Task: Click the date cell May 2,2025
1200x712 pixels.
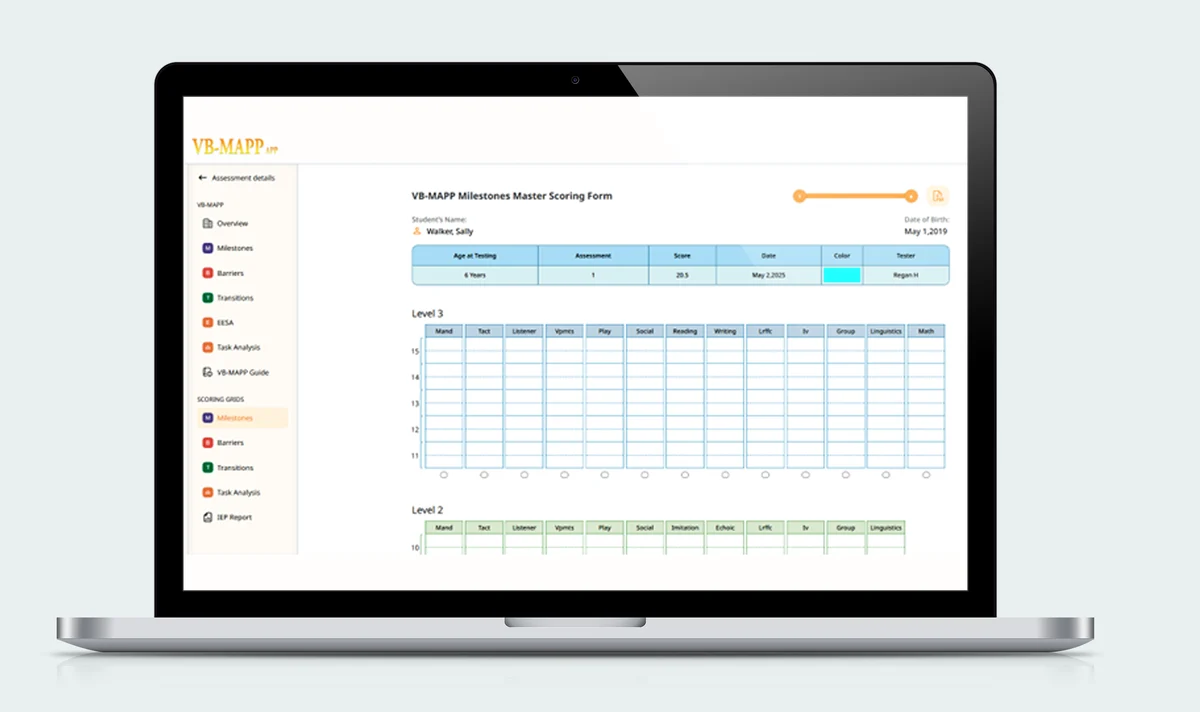Action: [769, 275]
